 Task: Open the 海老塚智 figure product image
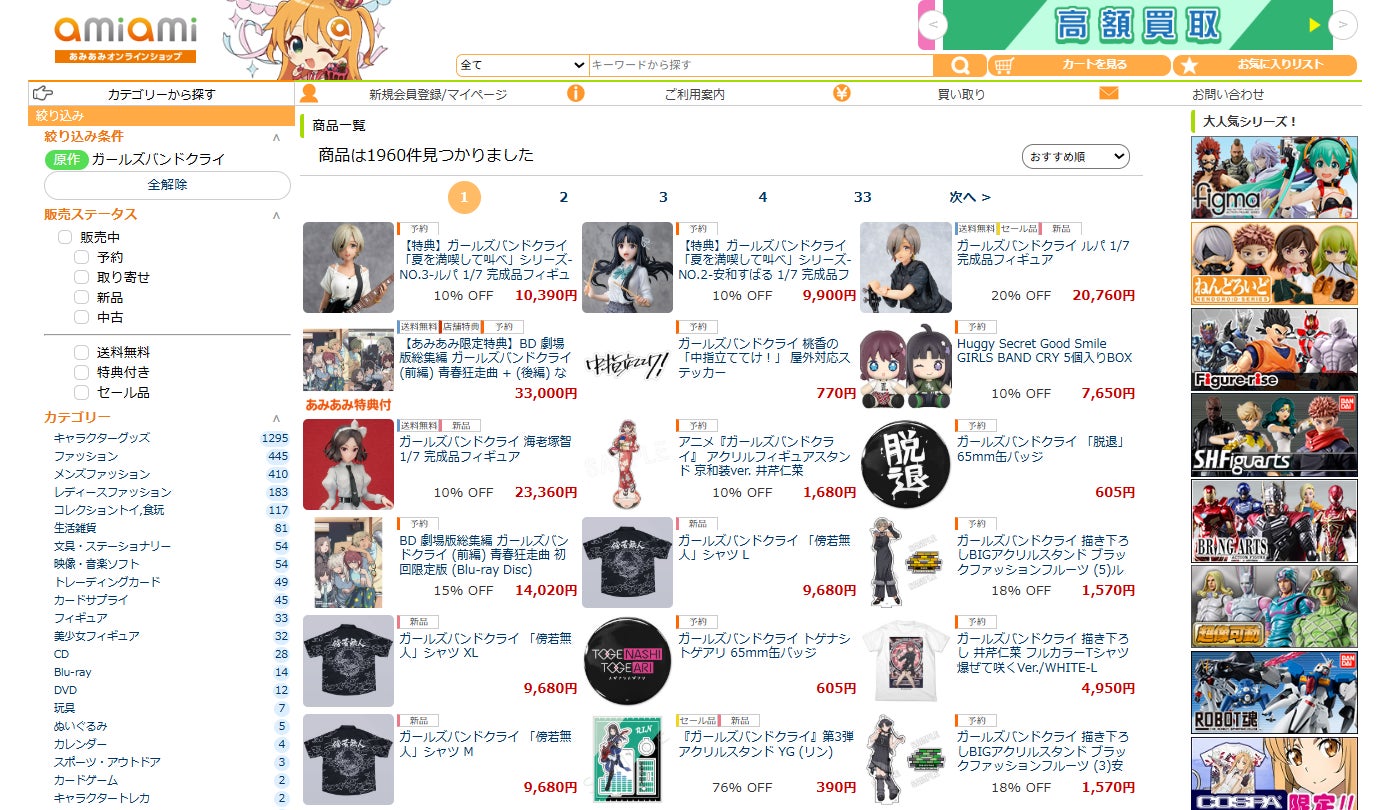click(x=348, y=464)
